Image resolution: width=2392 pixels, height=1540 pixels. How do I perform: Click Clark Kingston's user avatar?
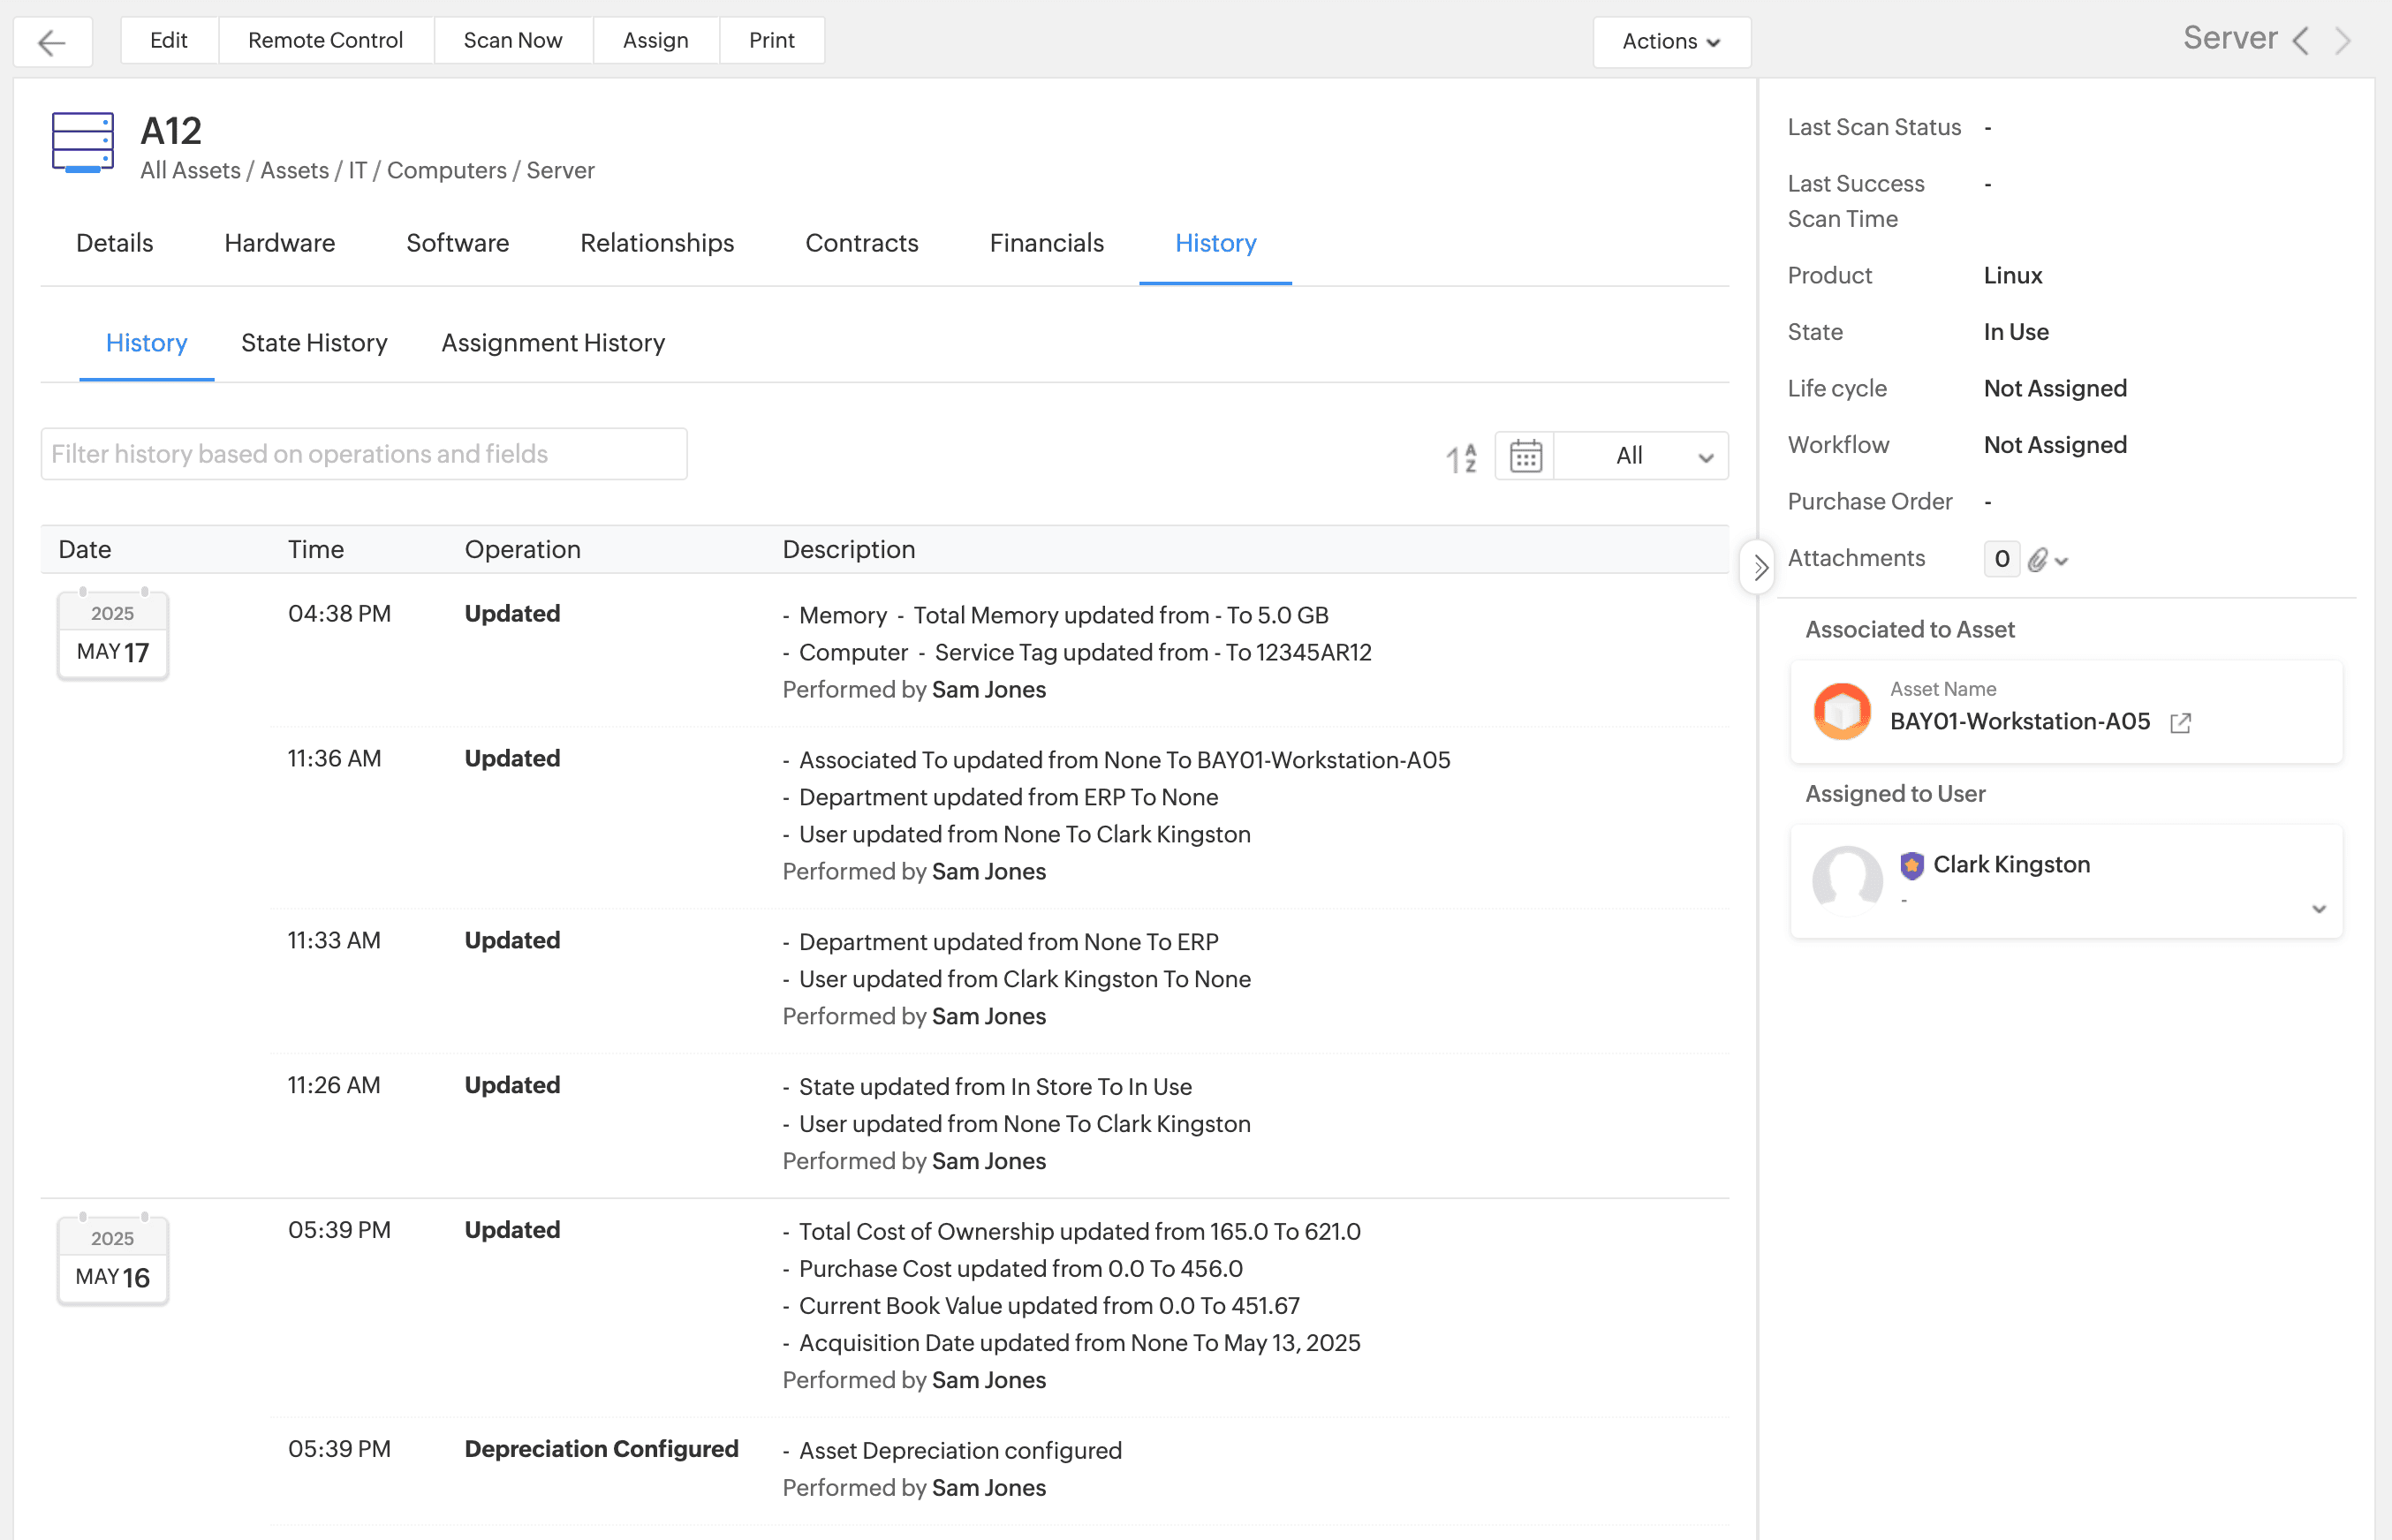[1846, 880]
